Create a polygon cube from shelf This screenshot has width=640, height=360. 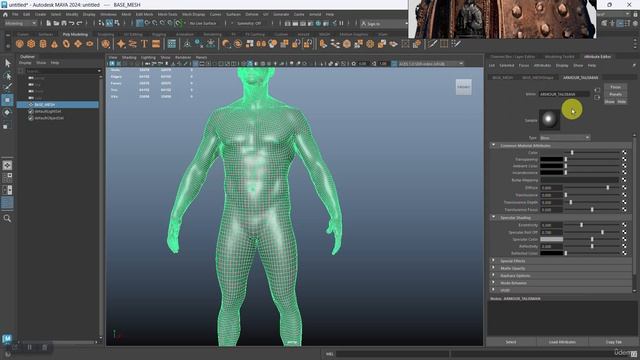click(31, 44)
